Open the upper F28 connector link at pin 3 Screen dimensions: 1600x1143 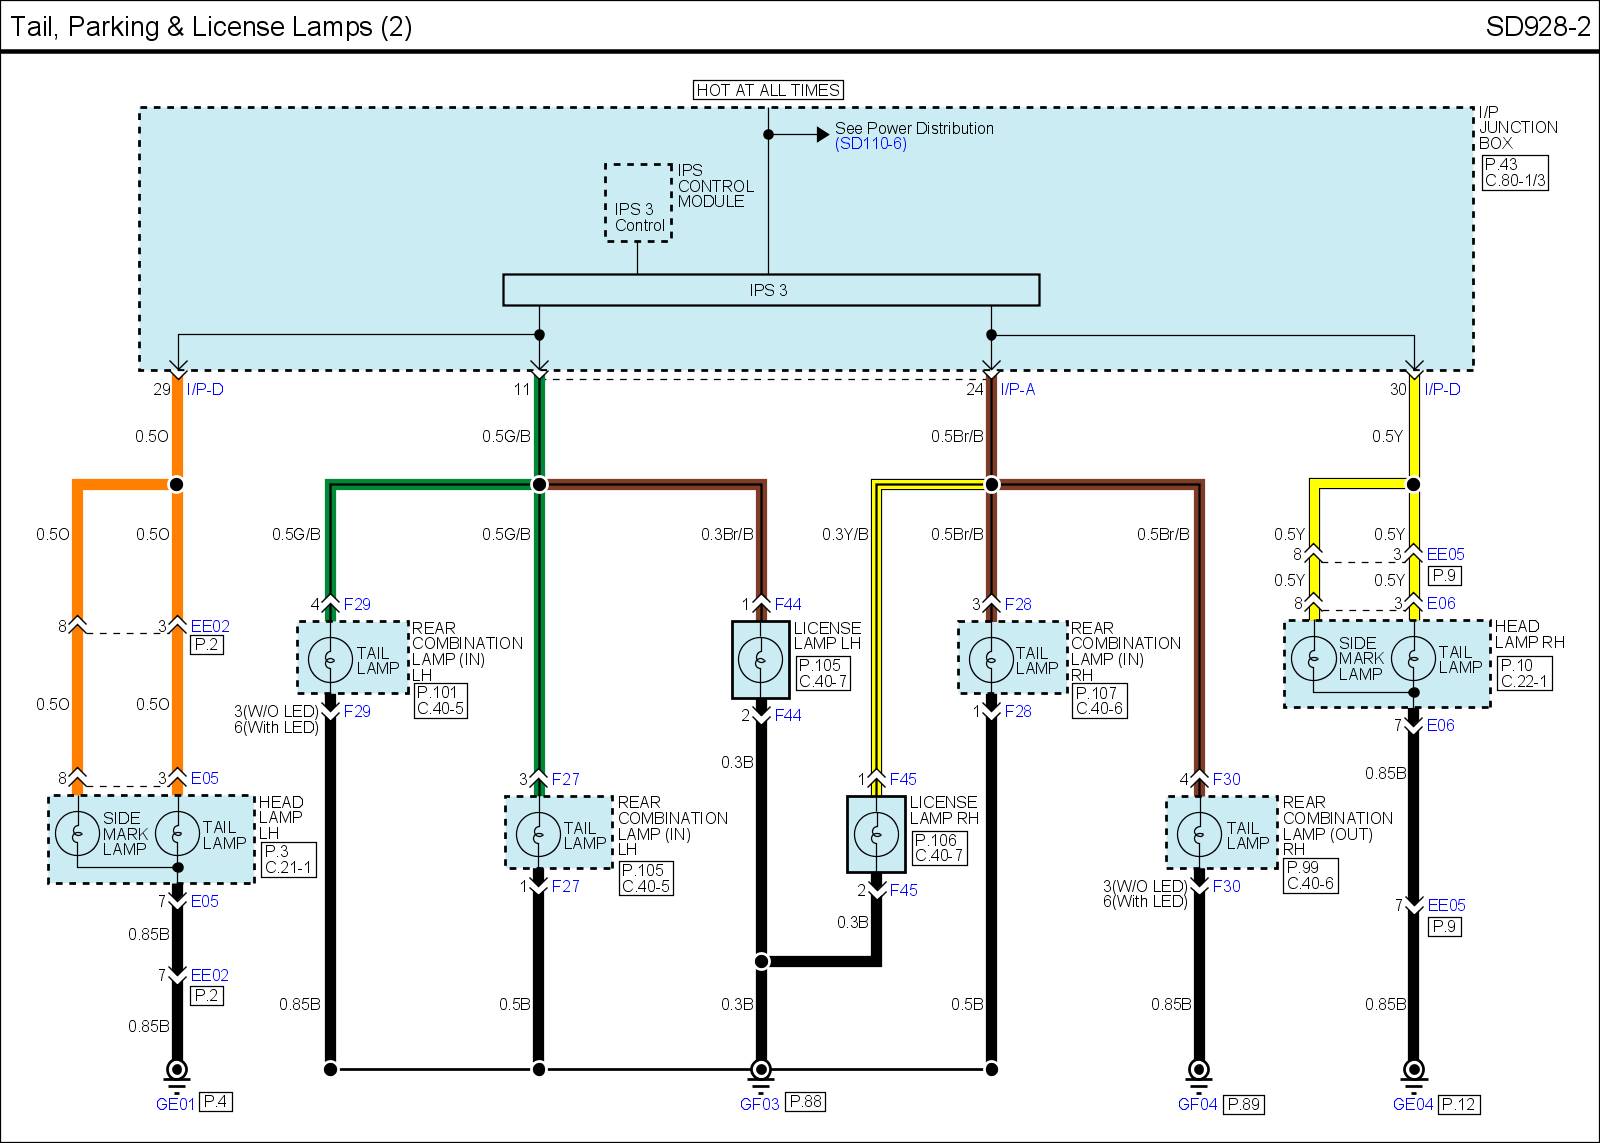(x=1018, y=604)
